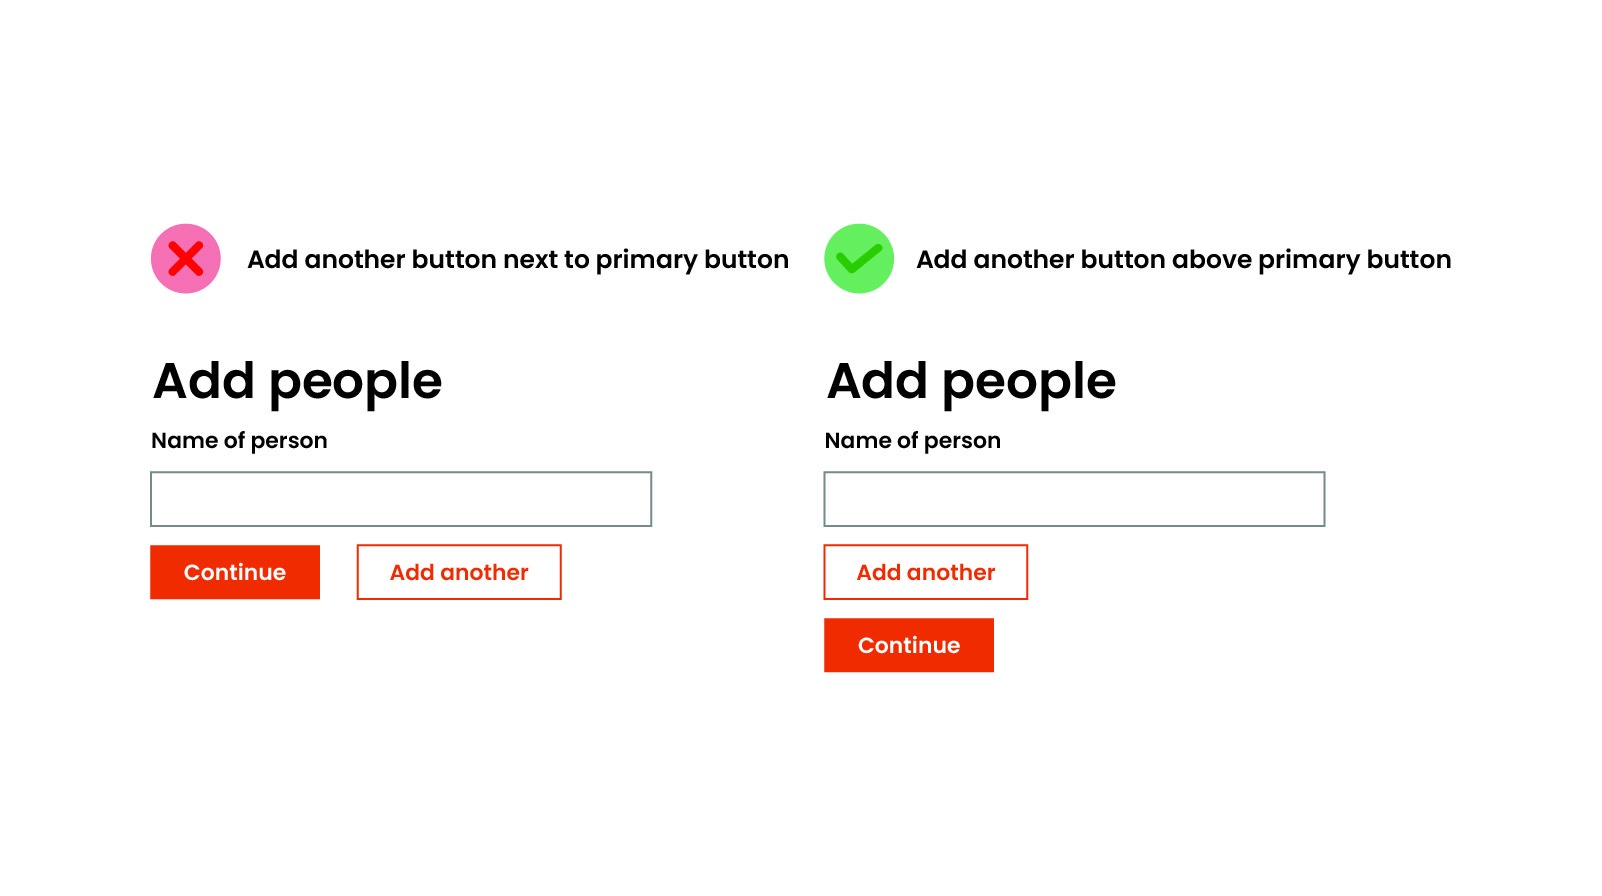
Task: Click Add another in the green-check example
Action: click(x=926, y=572)
